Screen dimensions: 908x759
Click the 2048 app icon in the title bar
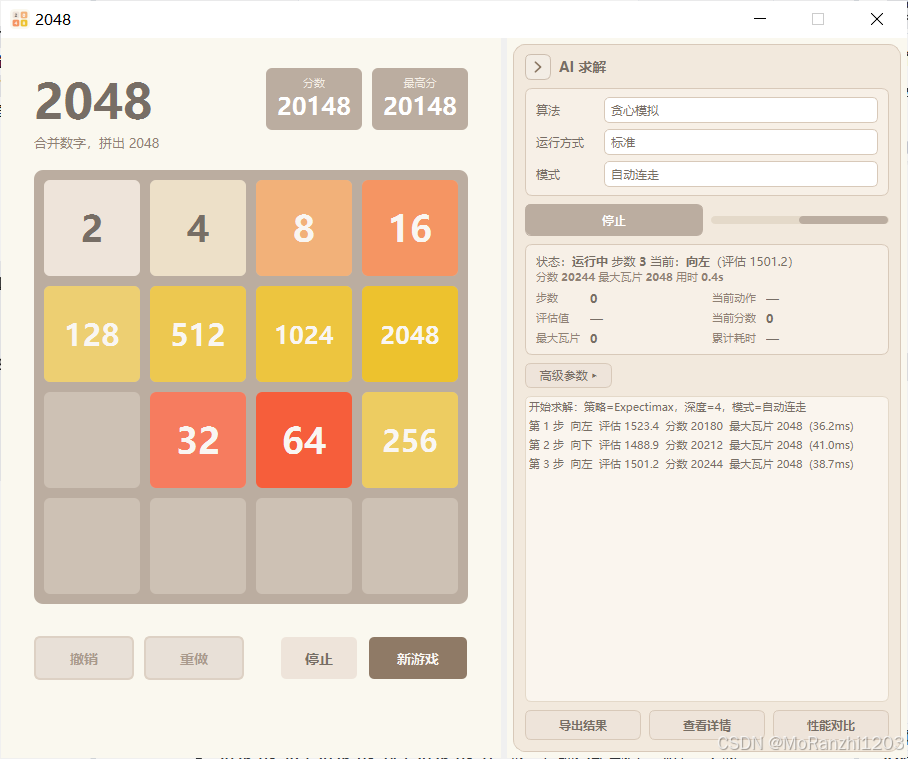click(20, 19)
